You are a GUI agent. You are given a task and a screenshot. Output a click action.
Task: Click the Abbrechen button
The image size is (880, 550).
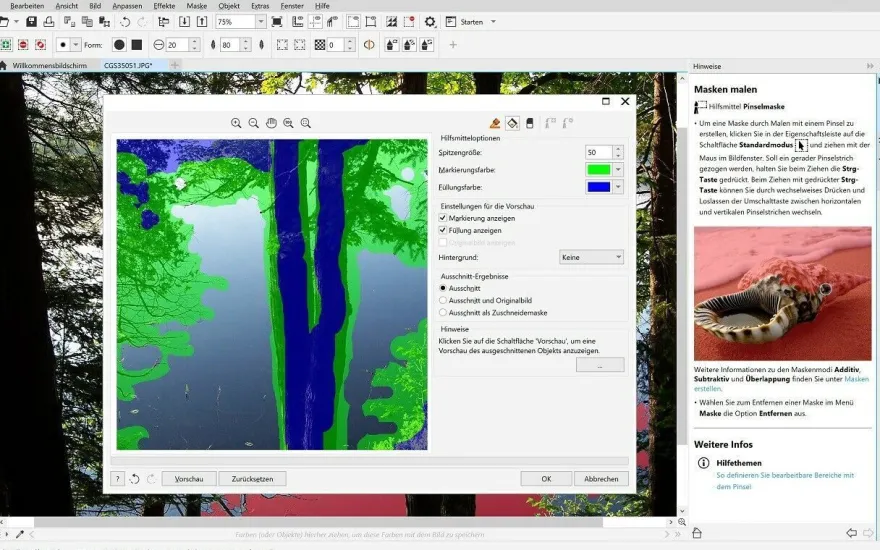click(x=601, y=479)
